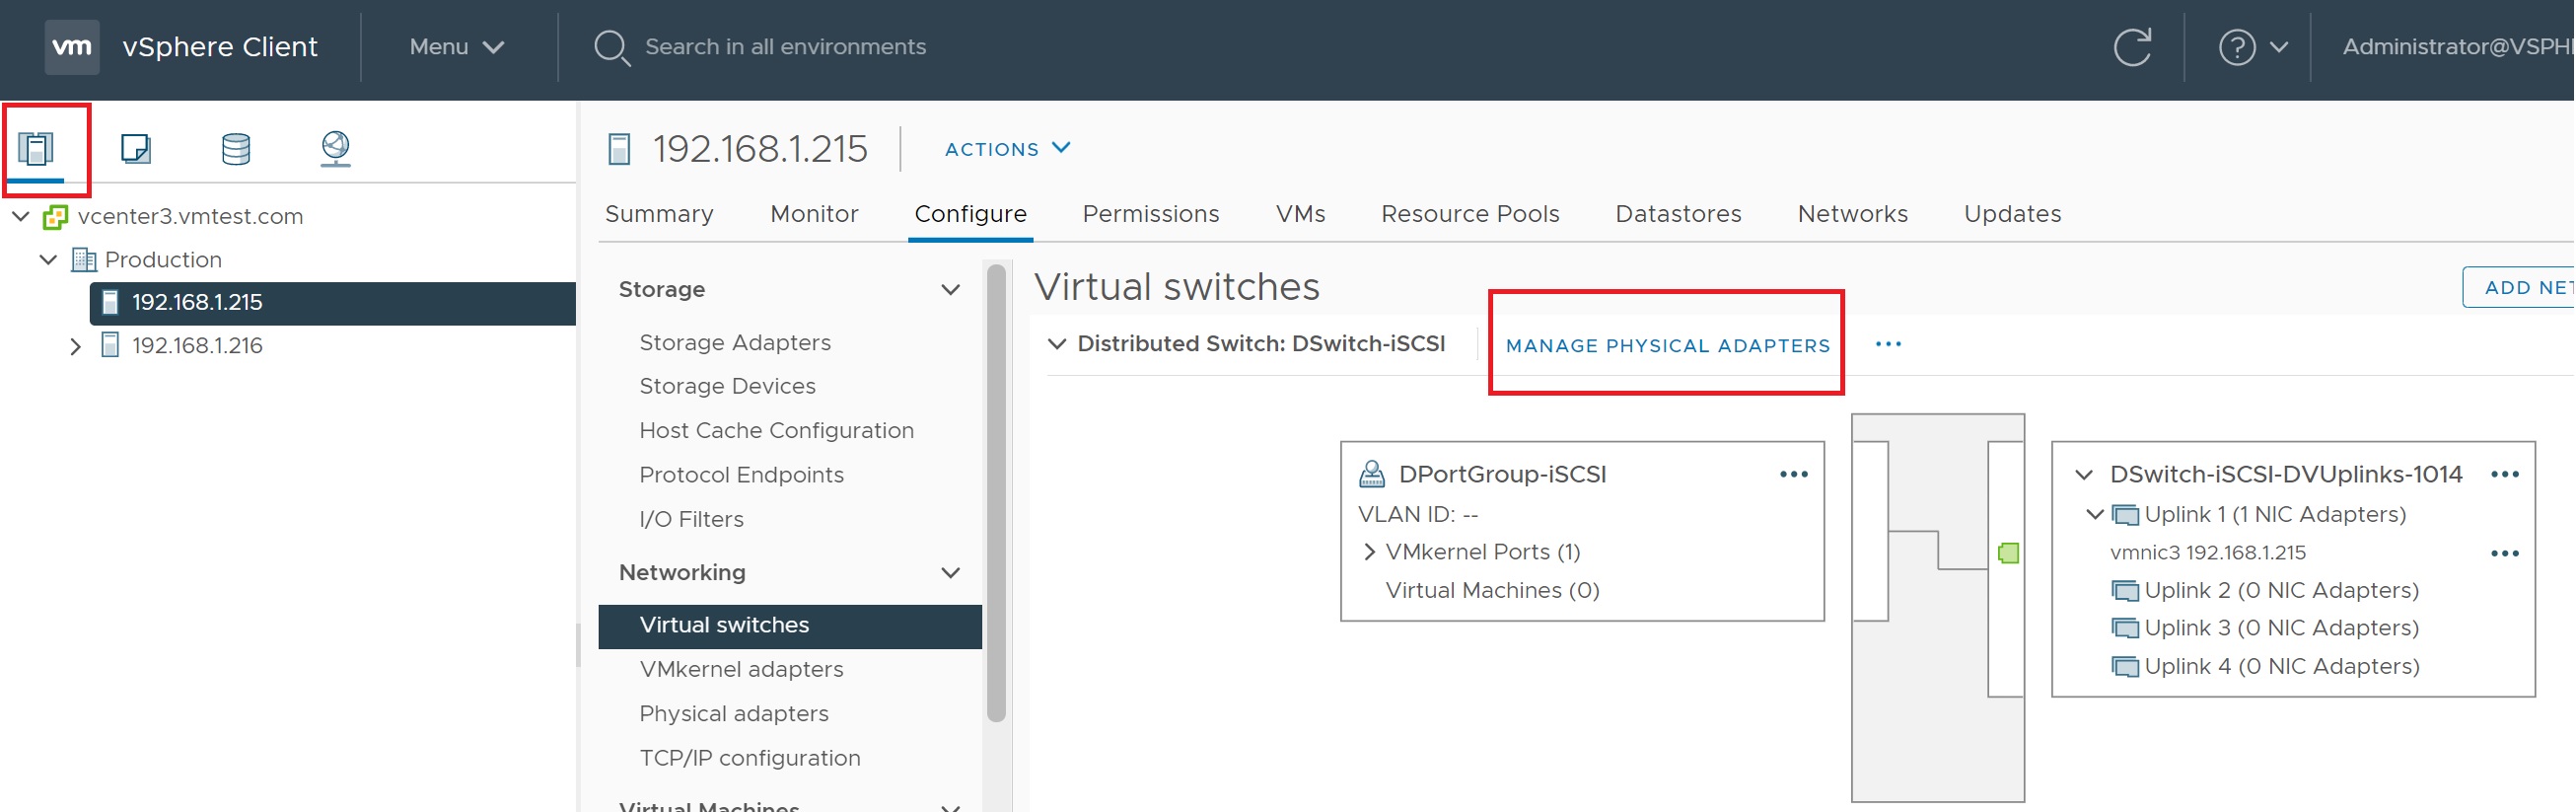The width and height of the screenshot is (2576, 812).
Task: Open DPortGroup-iSCSI options ellipsis menu
Action: click(x=1793, y=474)
